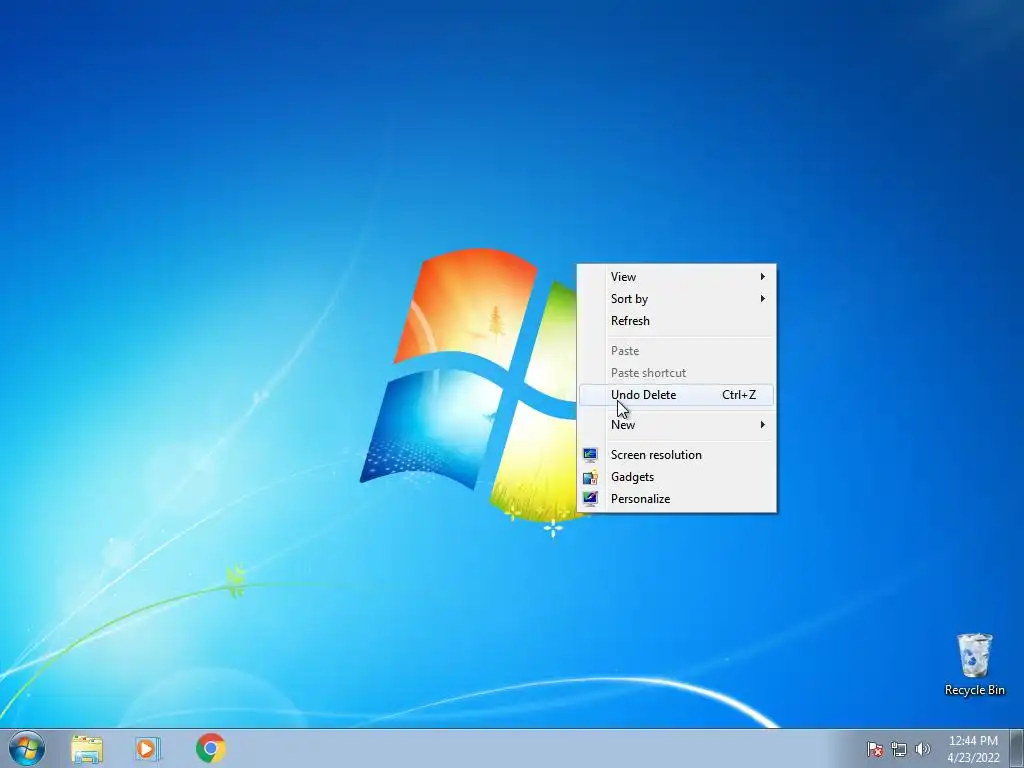Click the greyed-out Paste entry
The image size is (1024, 768).
pyautogui.click(x=677, y=351)
